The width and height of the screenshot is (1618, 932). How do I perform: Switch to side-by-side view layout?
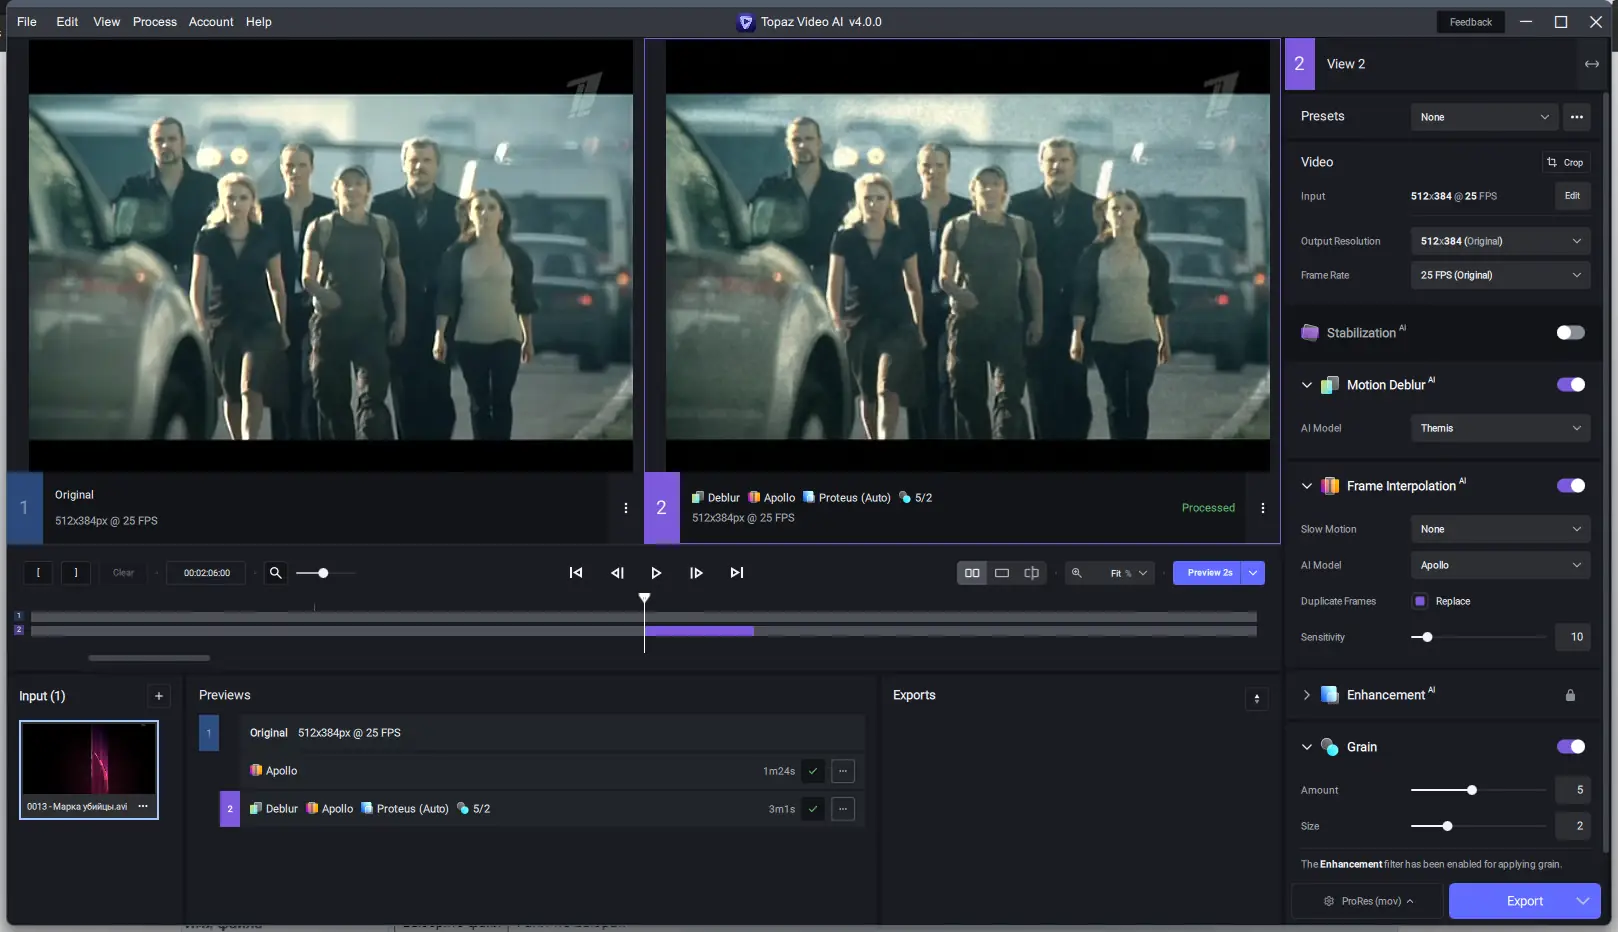(x=972, y=573)
